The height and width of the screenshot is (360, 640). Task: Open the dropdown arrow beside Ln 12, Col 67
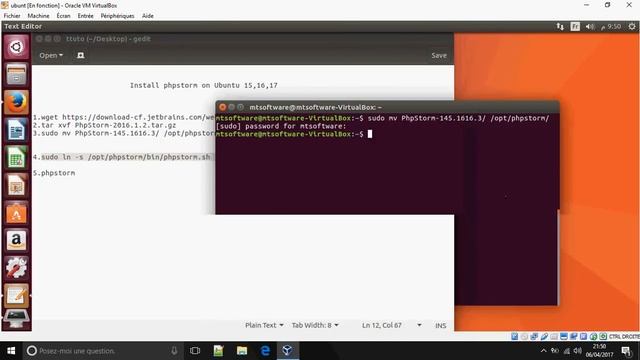(x=419, y=325)
